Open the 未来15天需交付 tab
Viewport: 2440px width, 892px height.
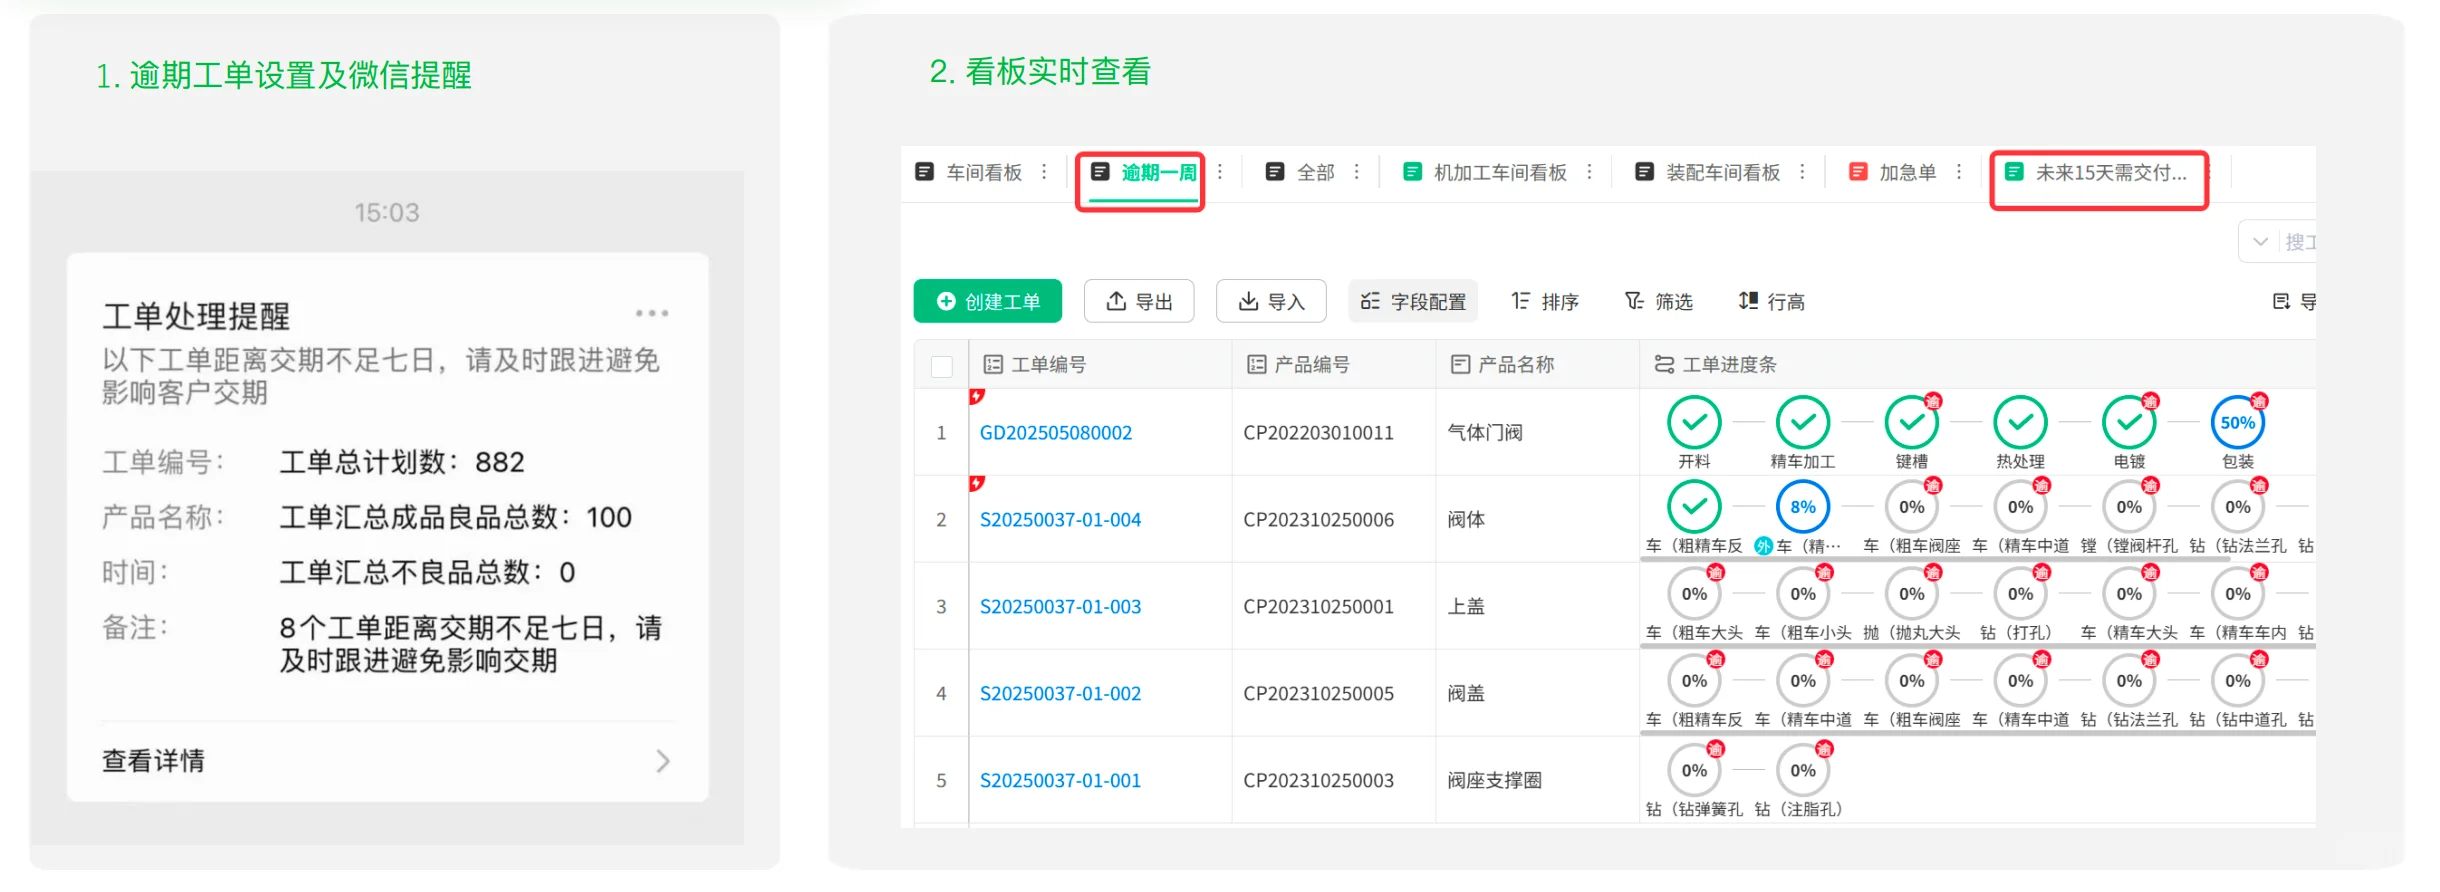click(x=2096, y=172)
